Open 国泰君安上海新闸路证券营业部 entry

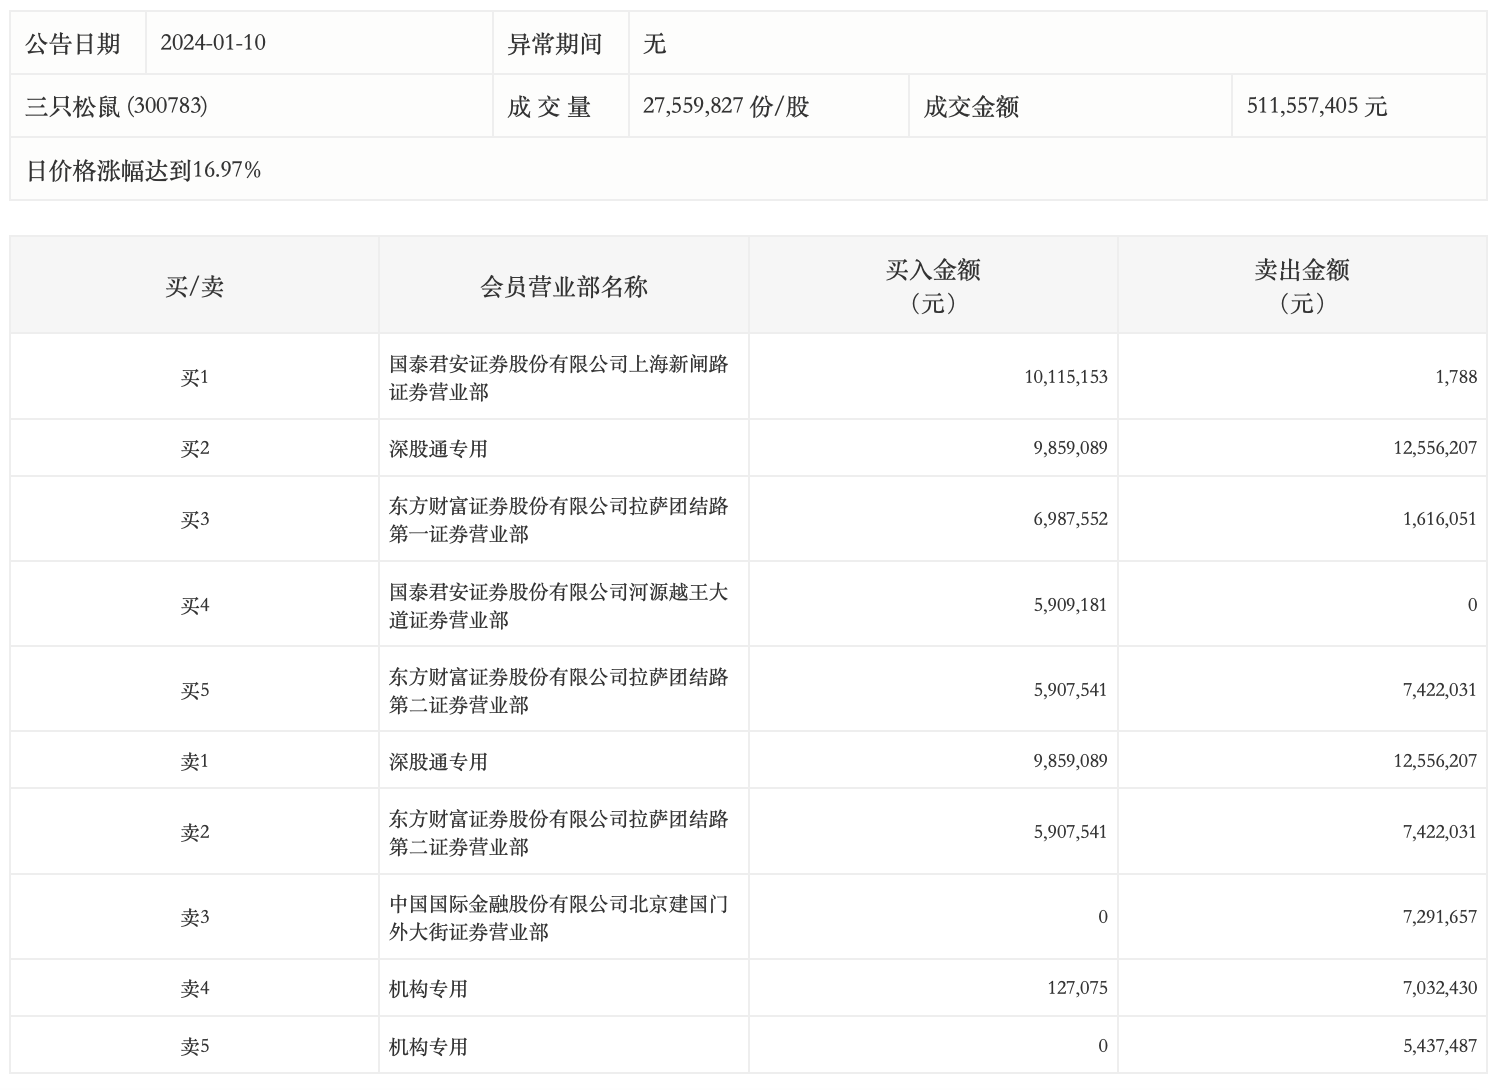[x=558, y=377]
